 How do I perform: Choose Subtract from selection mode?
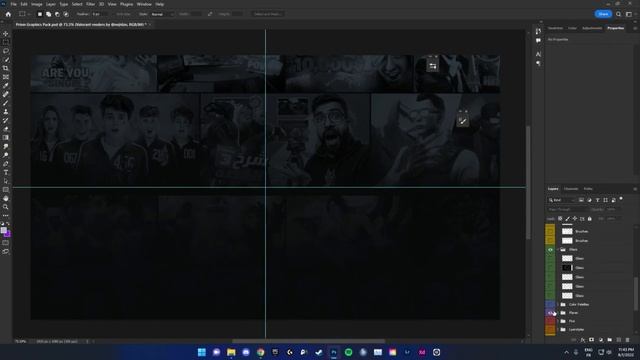(x=57, y=14)
